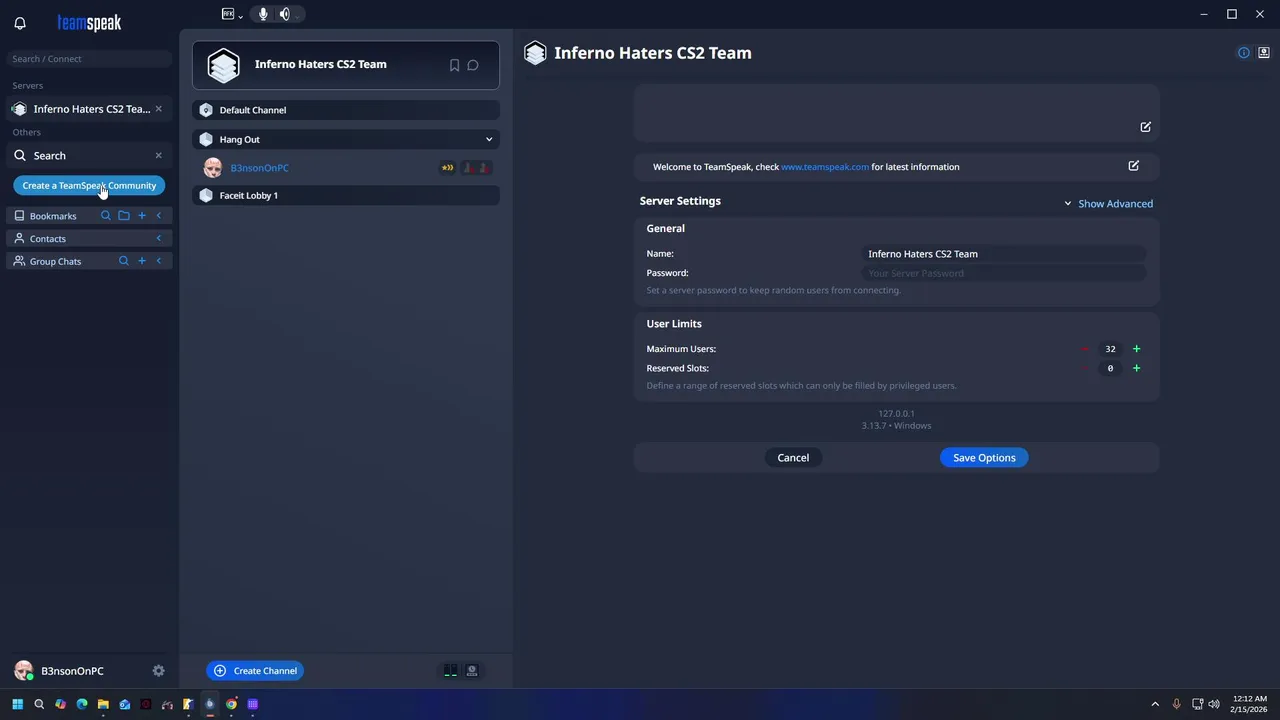Decrease Maximum Users with minus
1280x720 pixels.
(x=1085, y=349)
